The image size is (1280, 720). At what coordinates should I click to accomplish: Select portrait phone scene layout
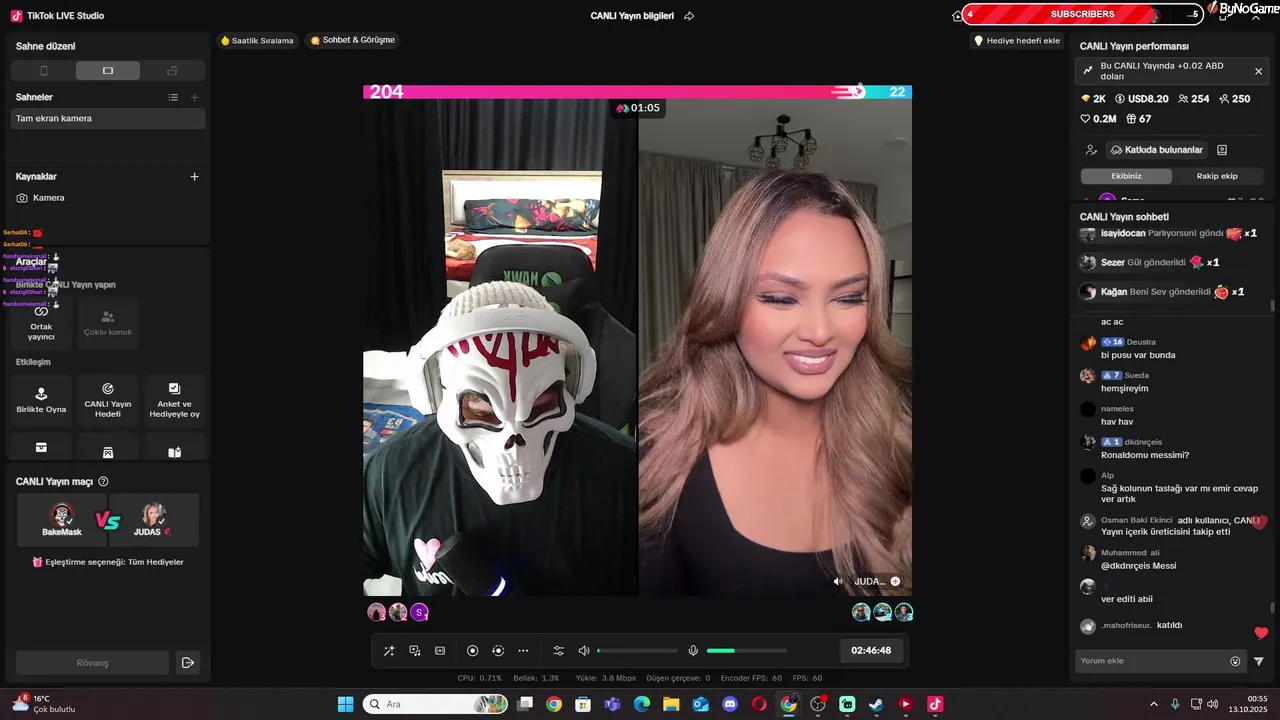pos(43,71)
